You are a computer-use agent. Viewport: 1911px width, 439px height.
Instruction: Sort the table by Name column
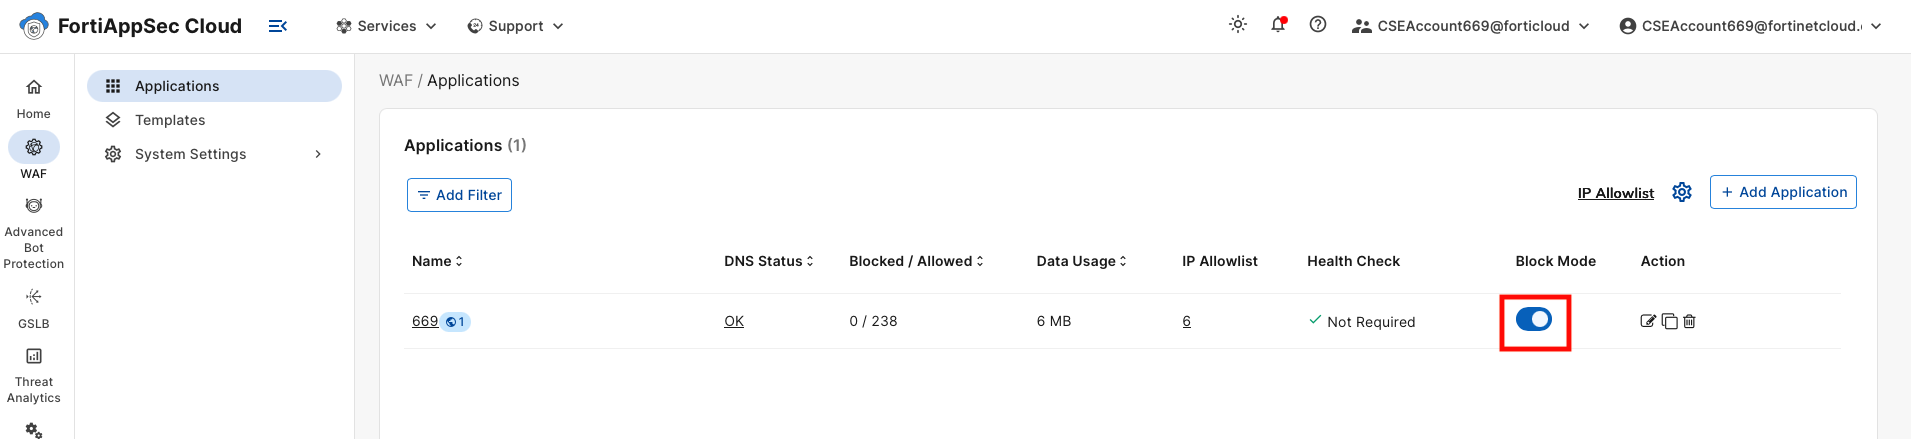click(437, 261)
